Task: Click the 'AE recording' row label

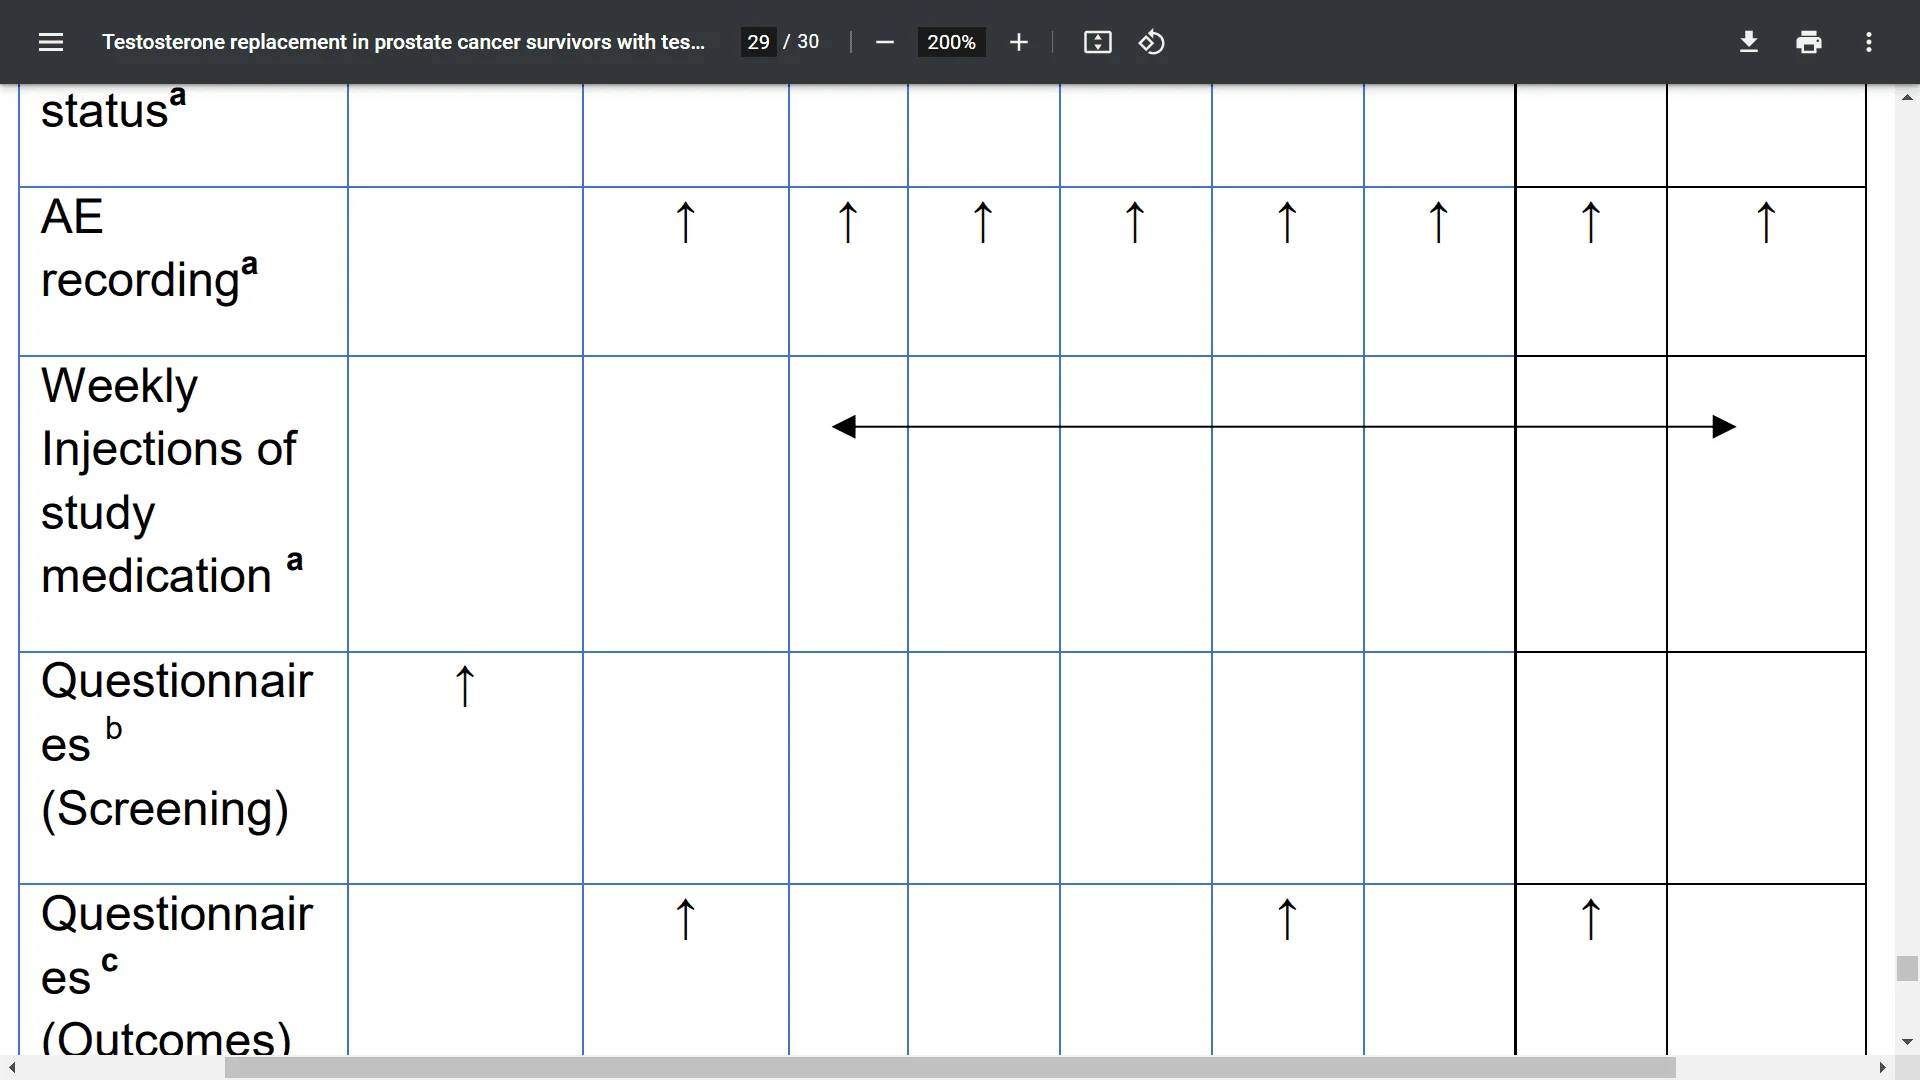Action: click(x=149, y=249)
